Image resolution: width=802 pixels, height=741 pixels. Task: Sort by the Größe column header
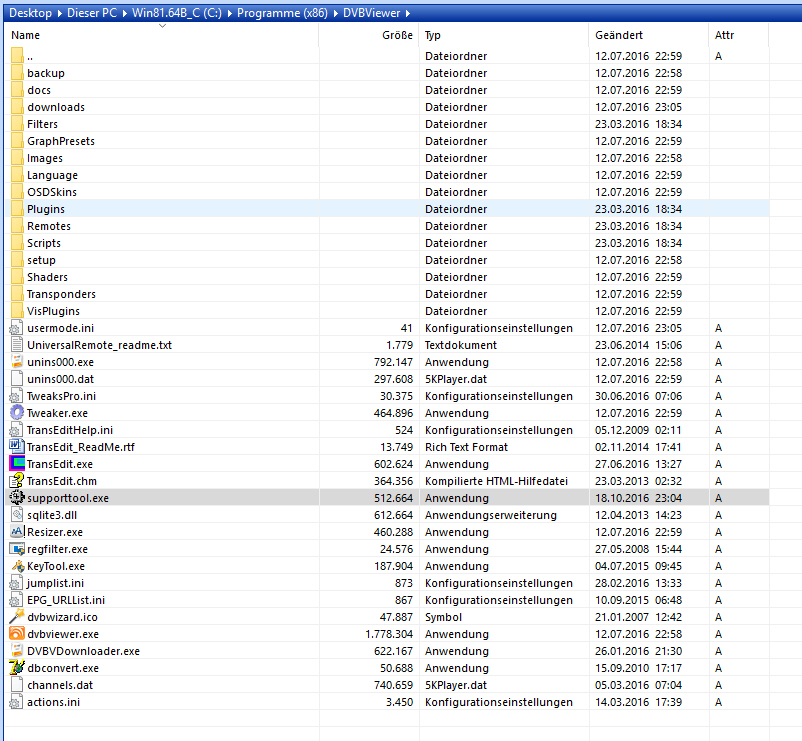(396, 35)
